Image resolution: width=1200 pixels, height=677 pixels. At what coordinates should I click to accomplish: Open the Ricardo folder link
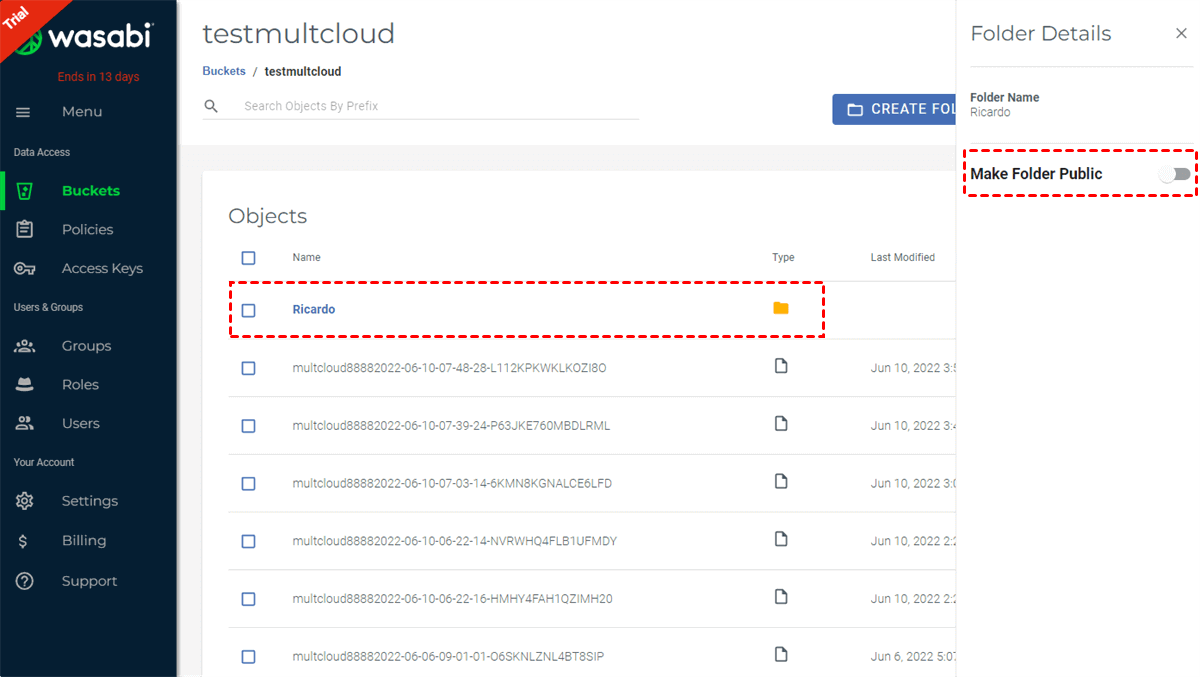click(x=314, y=310)
